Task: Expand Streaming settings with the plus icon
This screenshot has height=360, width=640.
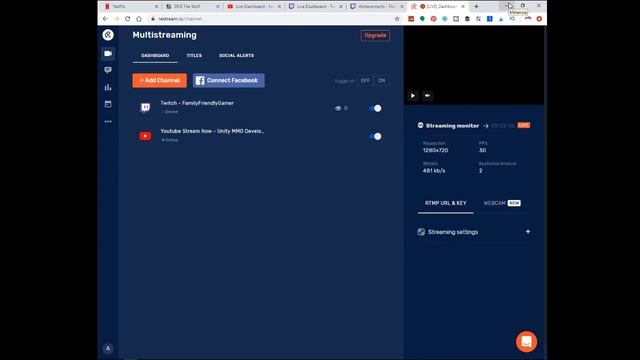Action: (x=528, y=231)
